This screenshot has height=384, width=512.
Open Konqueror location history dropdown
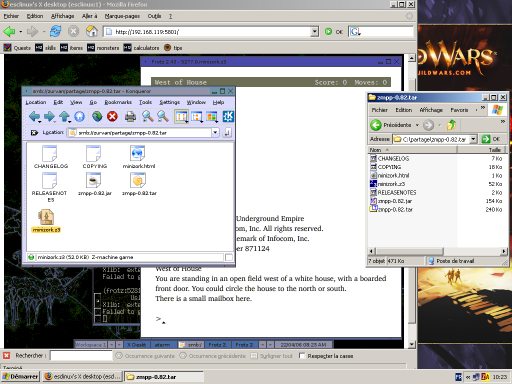[215, 133]
